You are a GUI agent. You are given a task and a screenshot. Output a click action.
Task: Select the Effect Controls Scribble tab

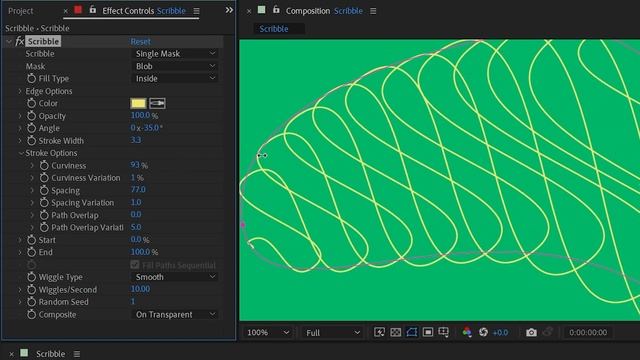pyautogui.click(x=144, y=11)
